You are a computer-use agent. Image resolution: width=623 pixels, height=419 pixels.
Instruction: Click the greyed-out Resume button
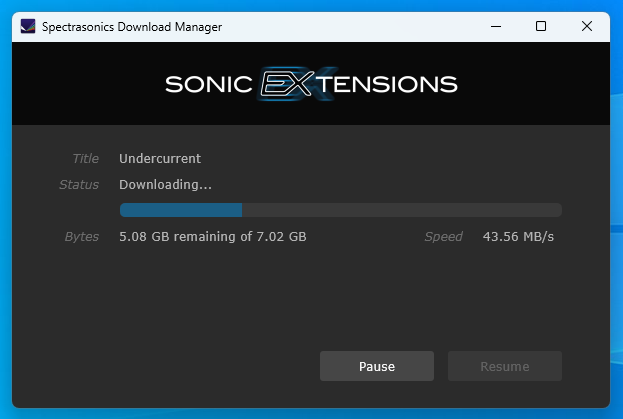pyautogui.click(x=505, y=366)
